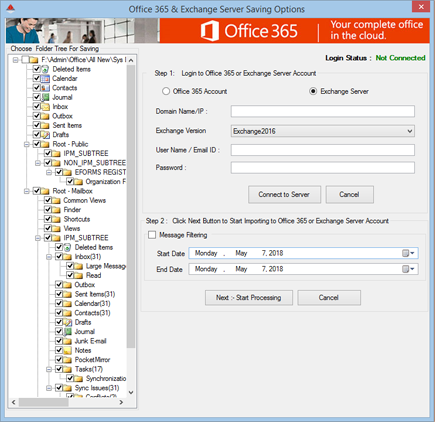Collapse the NON_IPM_SUBTREE node
Screen dimensions: 435x422
[x=38, y=163]
